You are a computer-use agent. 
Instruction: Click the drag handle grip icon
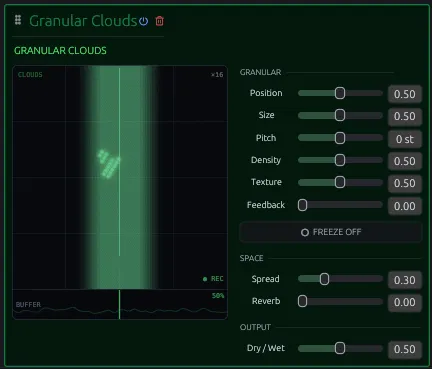click(x=18, y=20)
